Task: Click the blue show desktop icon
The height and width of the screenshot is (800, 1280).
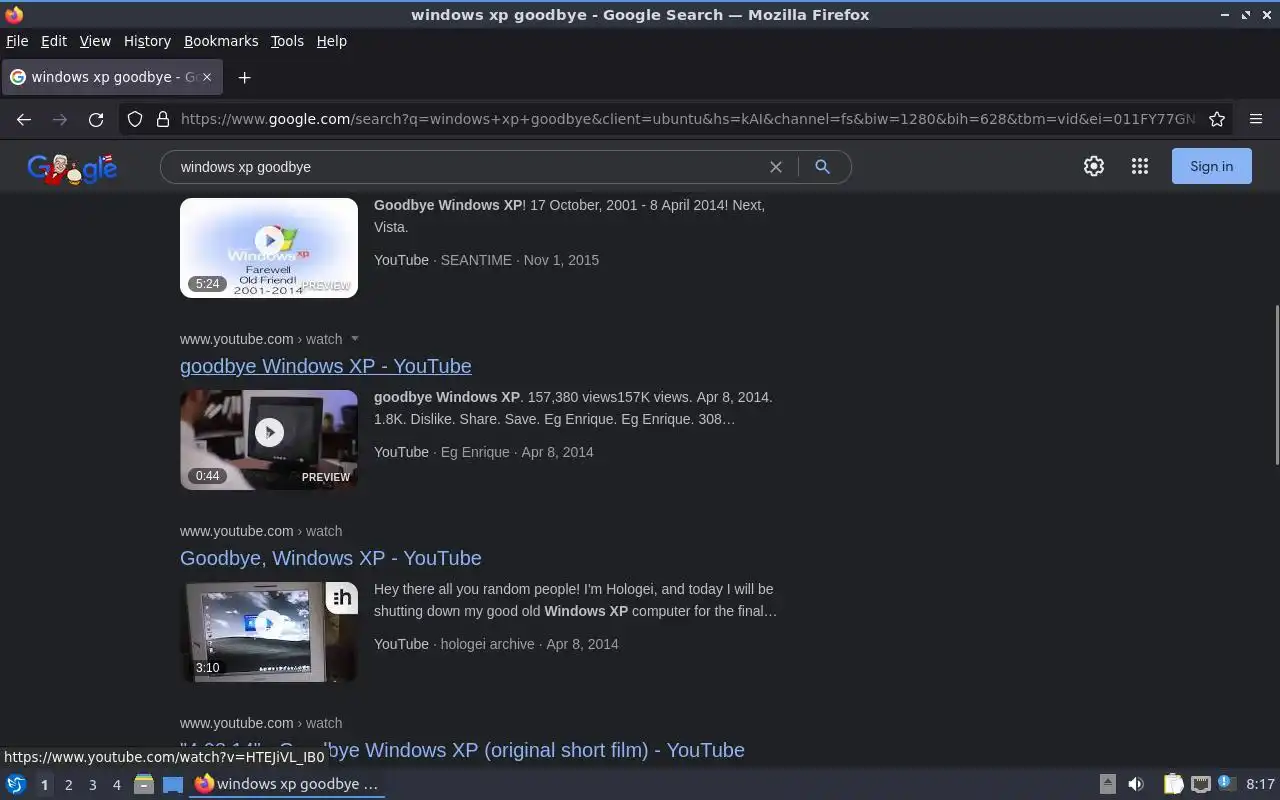Action: click(173, 784)
